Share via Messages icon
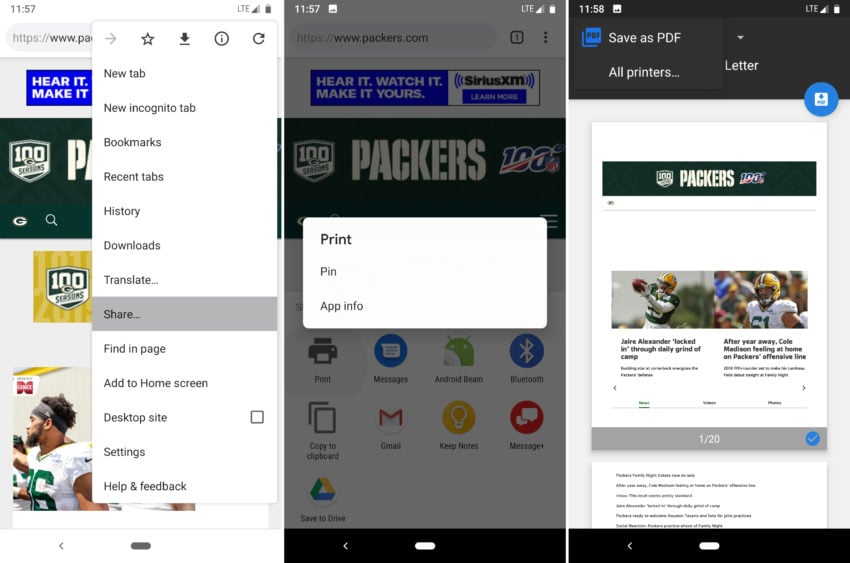Viewport: 850px width, 563px height. pos(390,351)
